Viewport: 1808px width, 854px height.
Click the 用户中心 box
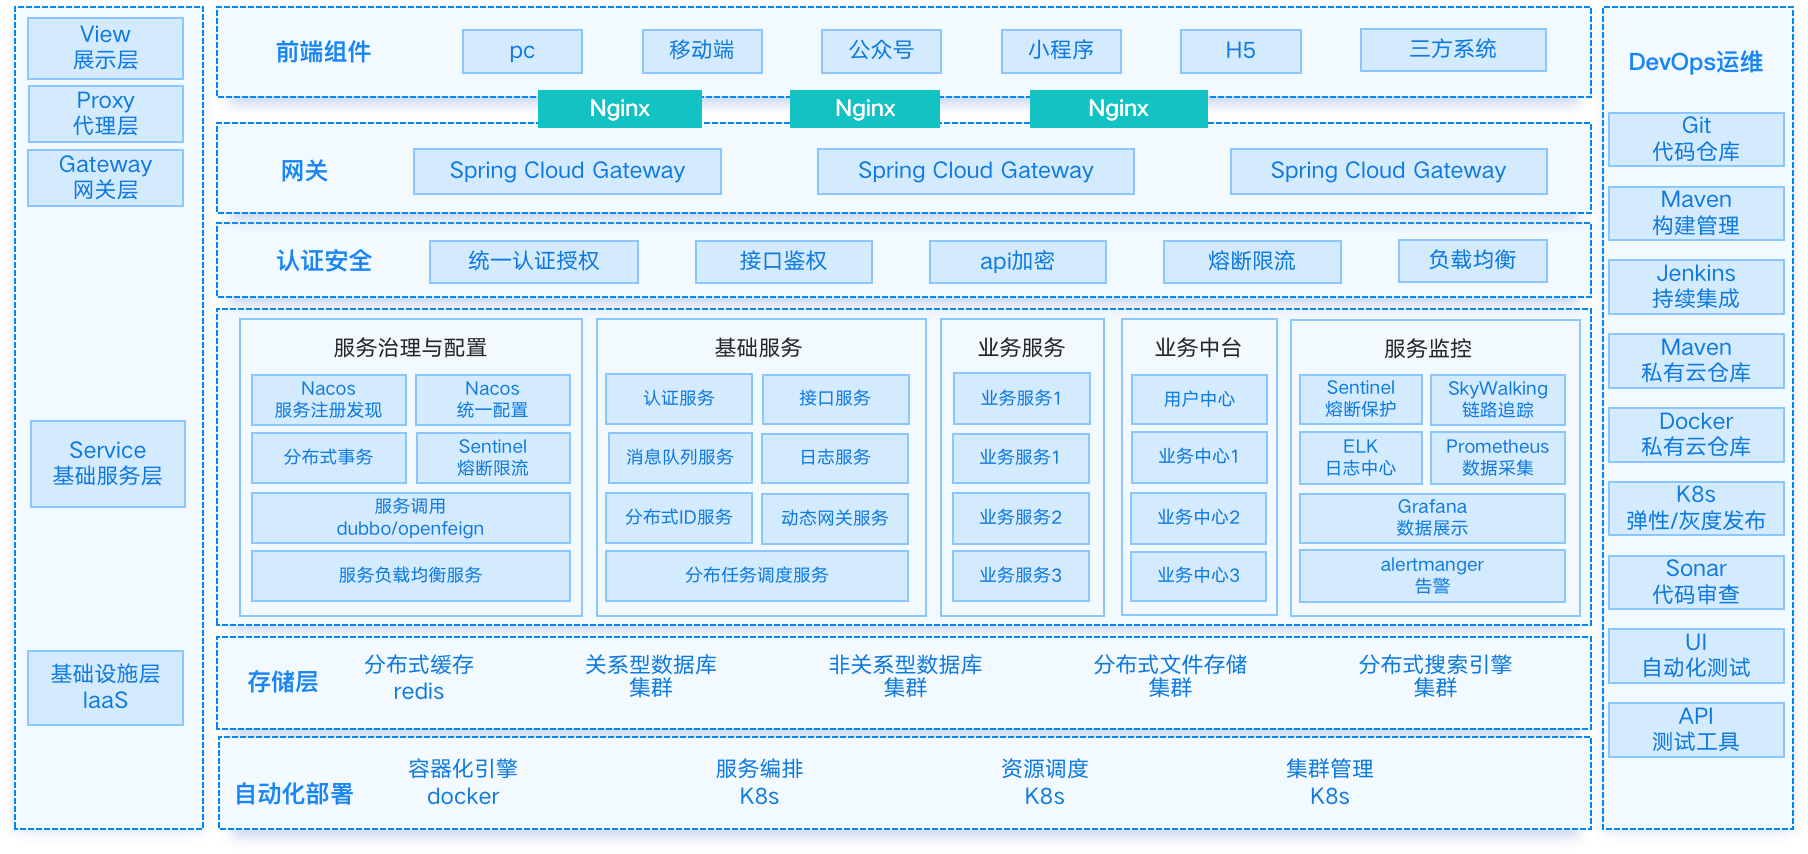tap(1199, 400)
